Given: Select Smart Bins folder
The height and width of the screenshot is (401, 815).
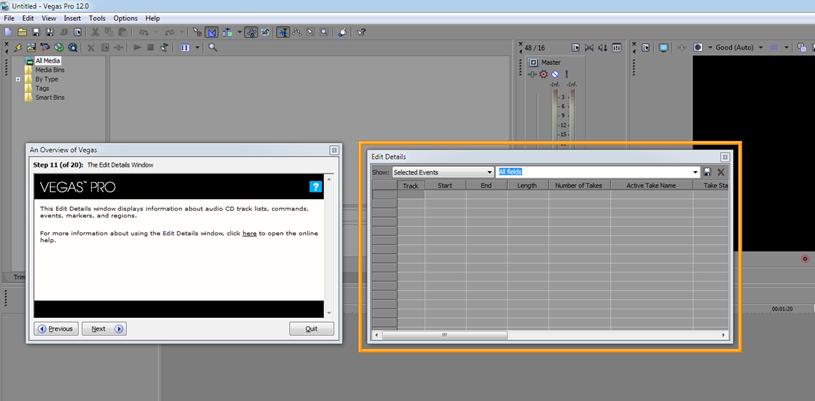Looking at the screenshot, I should click(50, 97).
